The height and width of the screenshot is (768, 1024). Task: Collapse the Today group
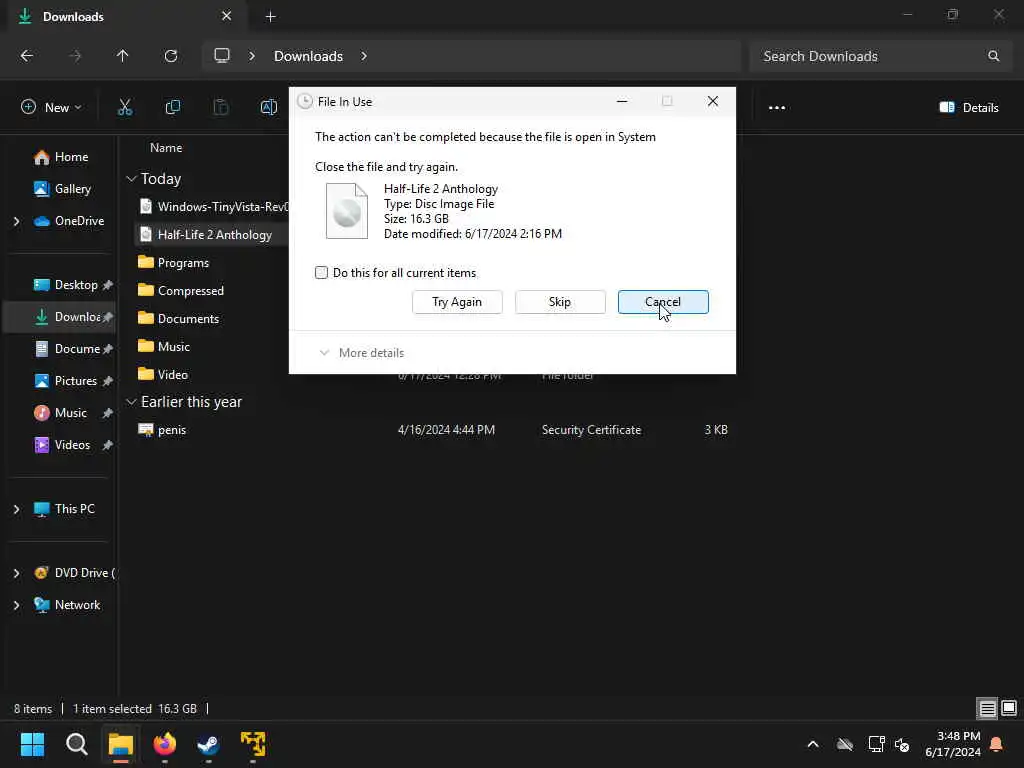coord(131,178)
